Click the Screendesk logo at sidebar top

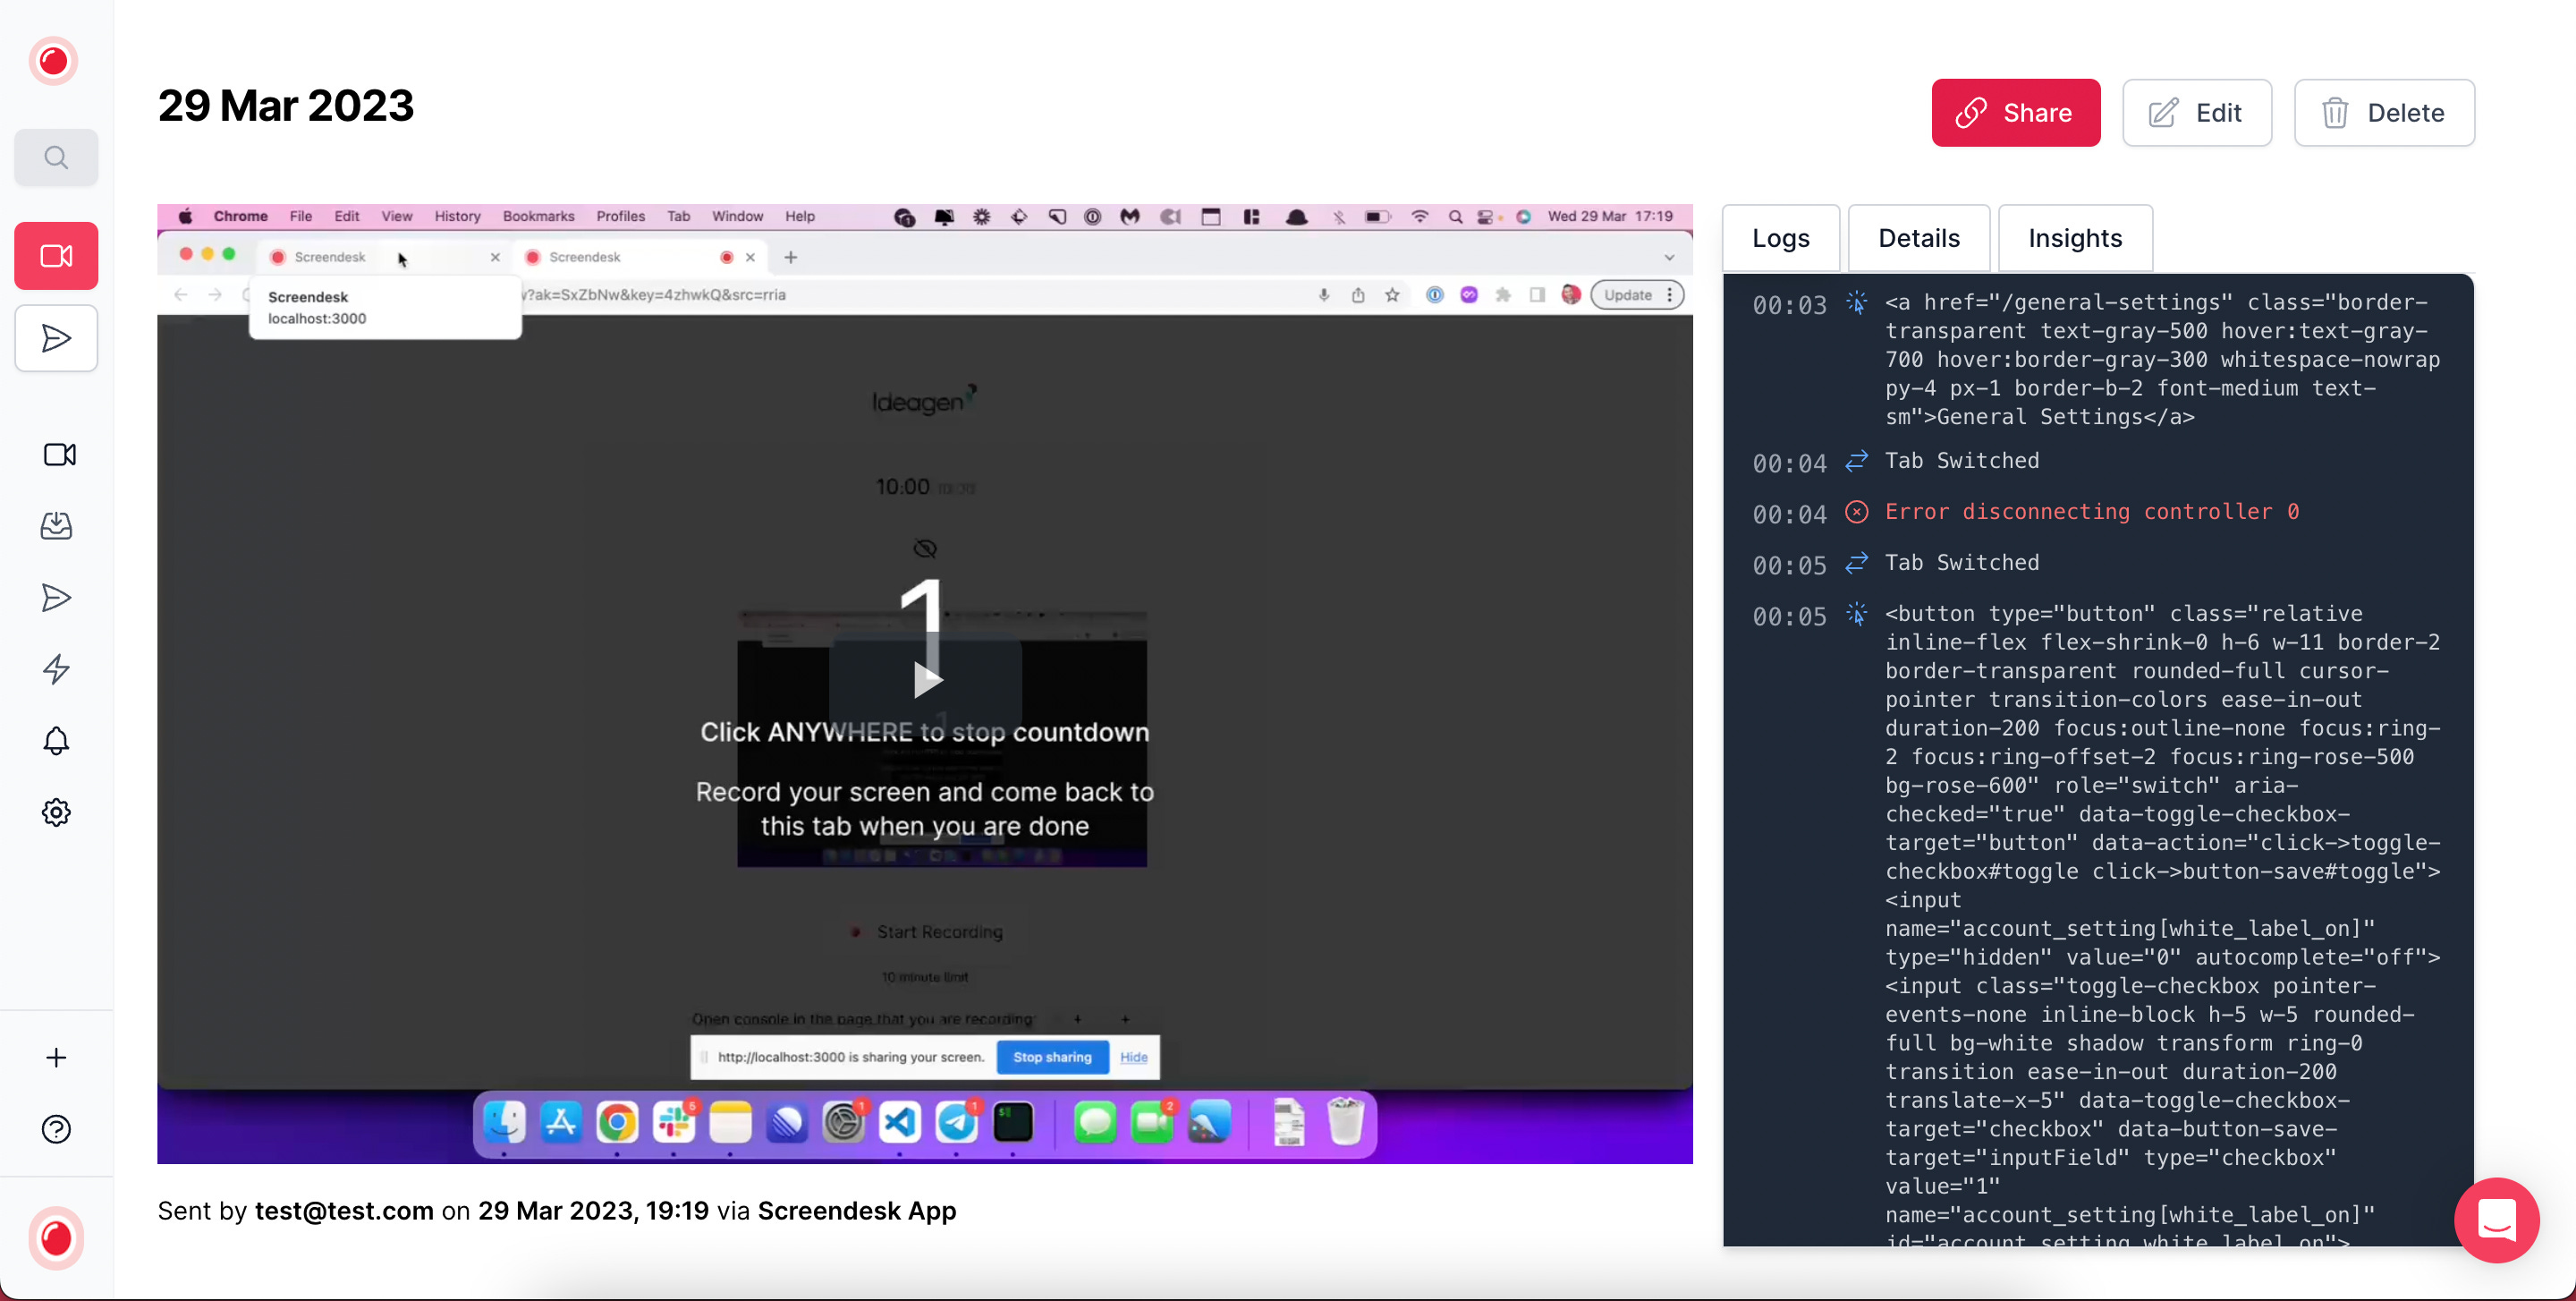54,61
